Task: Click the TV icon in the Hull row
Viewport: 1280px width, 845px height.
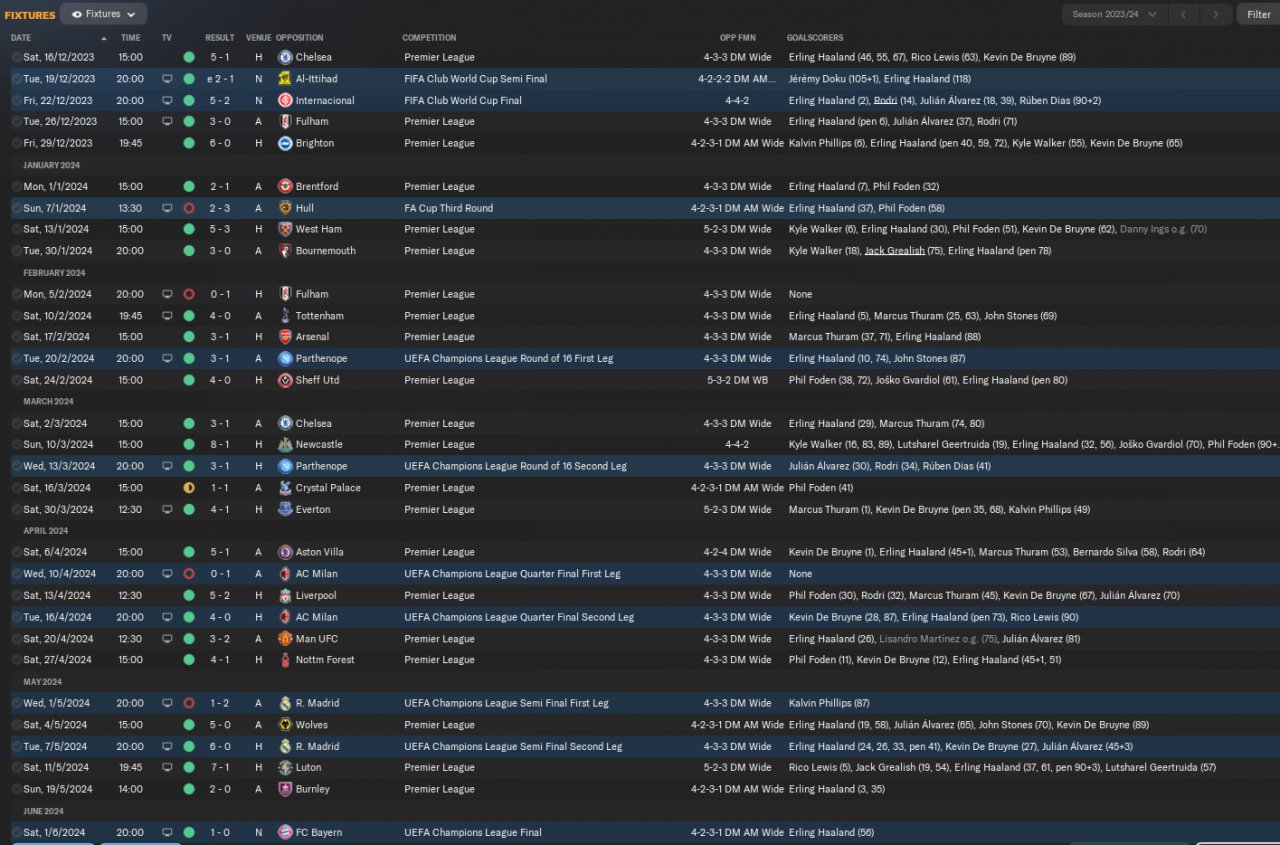Action: [x=167, y=208]
